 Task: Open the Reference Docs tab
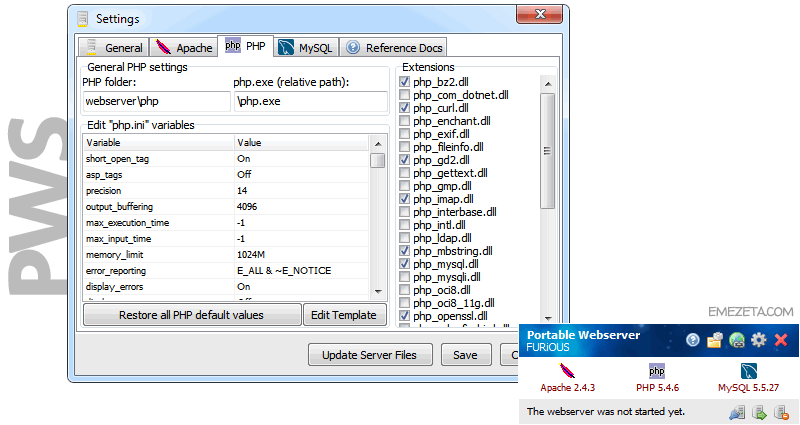tap(393, 47)
